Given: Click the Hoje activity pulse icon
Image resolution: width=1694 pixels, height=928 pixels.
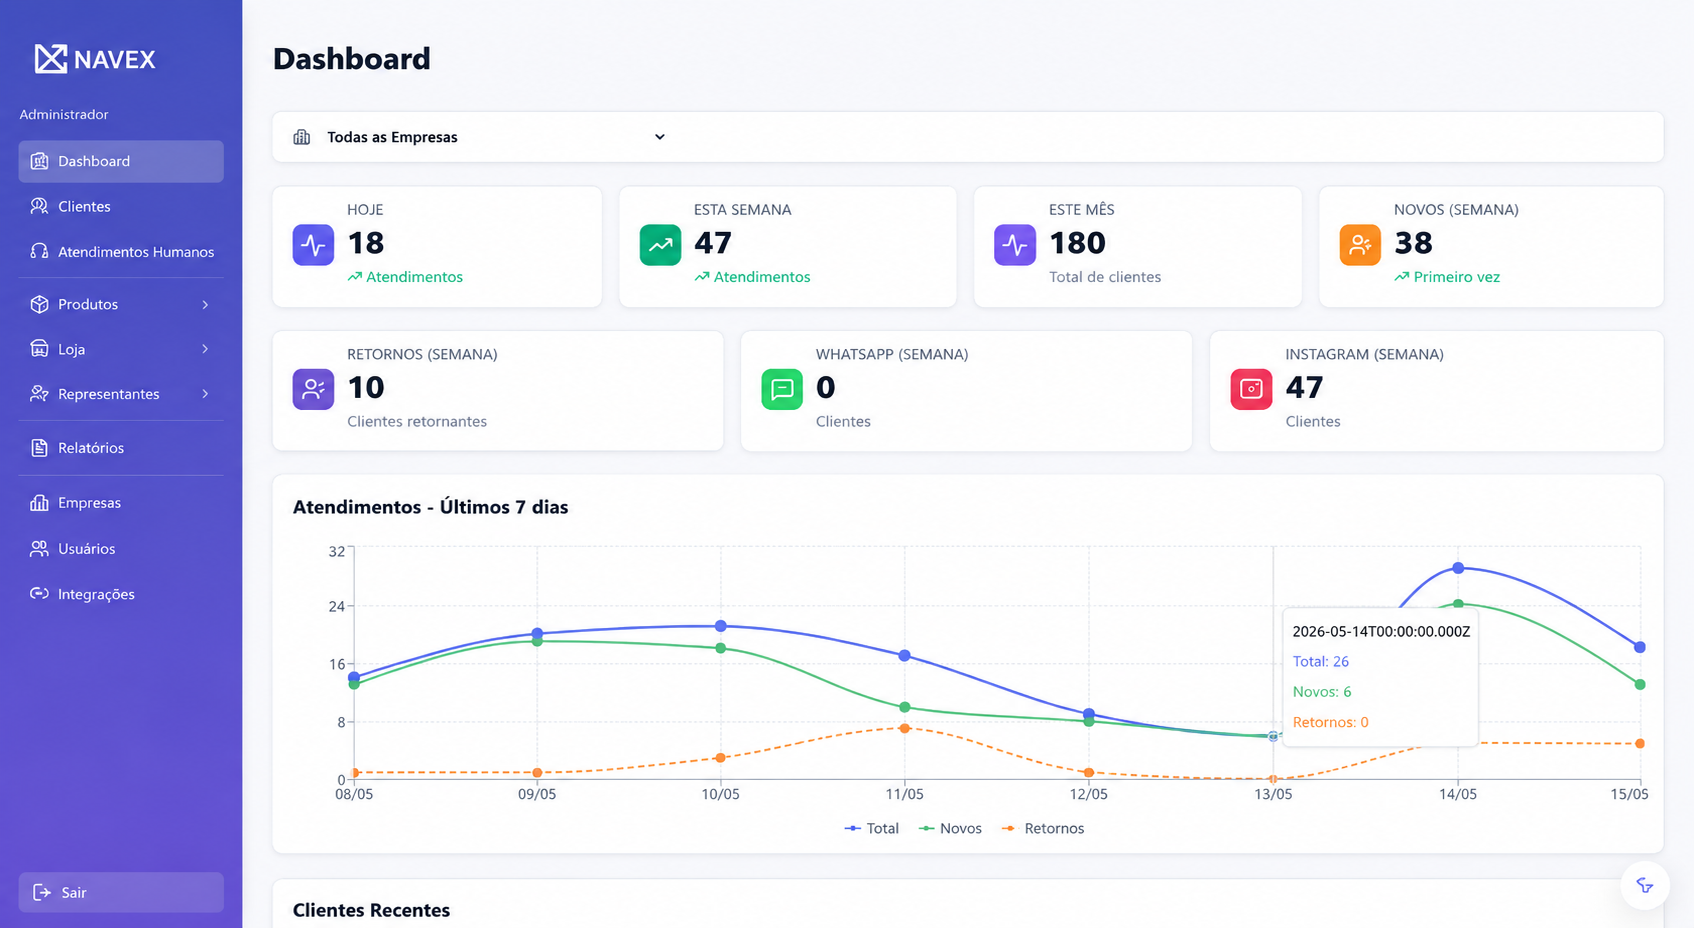Looking at the screenshot, I should 313,245.
